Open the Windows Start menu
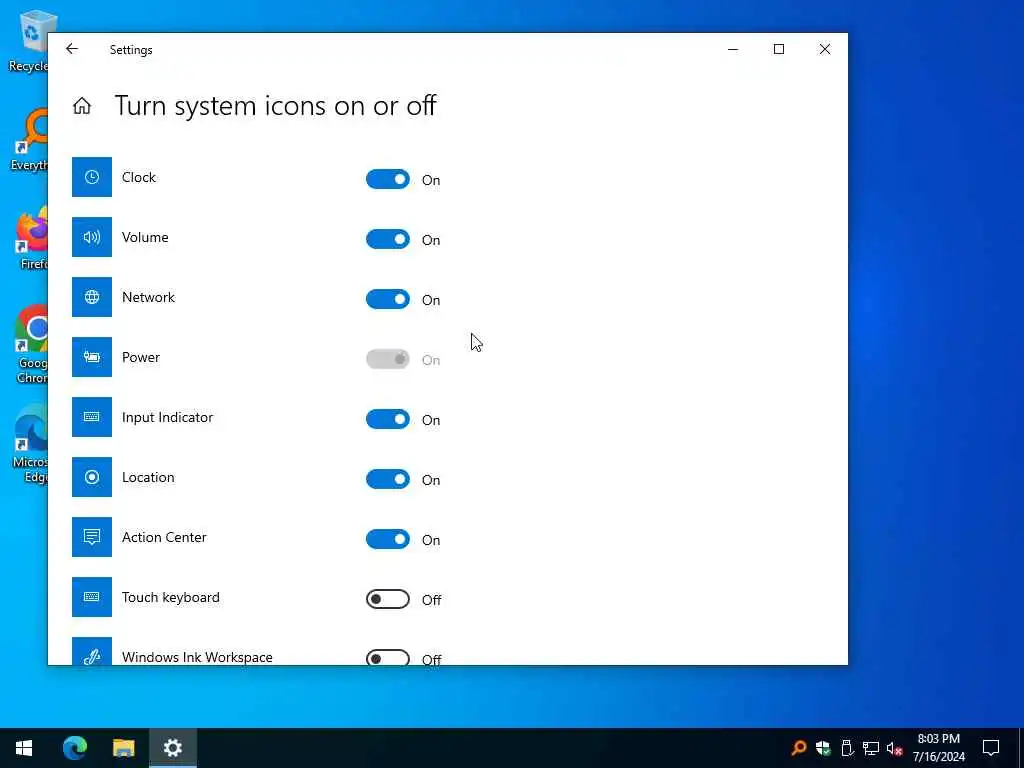This screenshot has height=768, width=1024. (24, 748)
